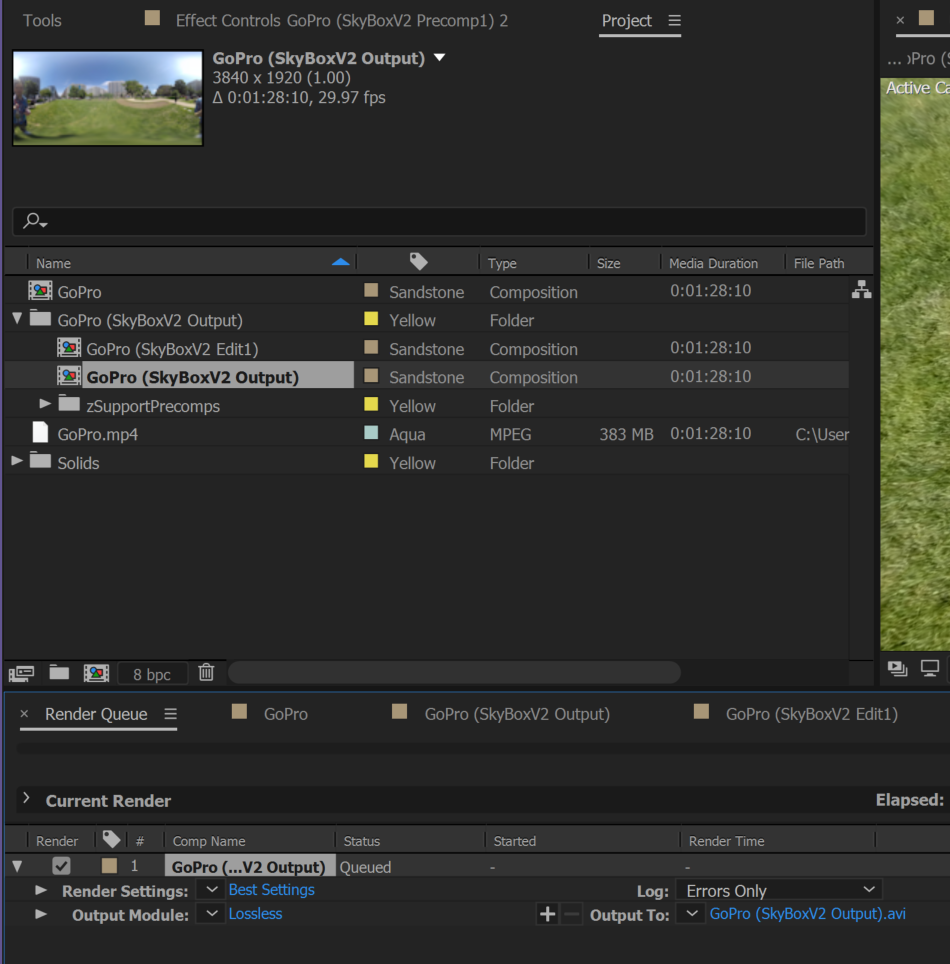This screenshot has height=964, width=950.
Task: Click the 8 bpc color depth button
Action: (x=152, y=674)
